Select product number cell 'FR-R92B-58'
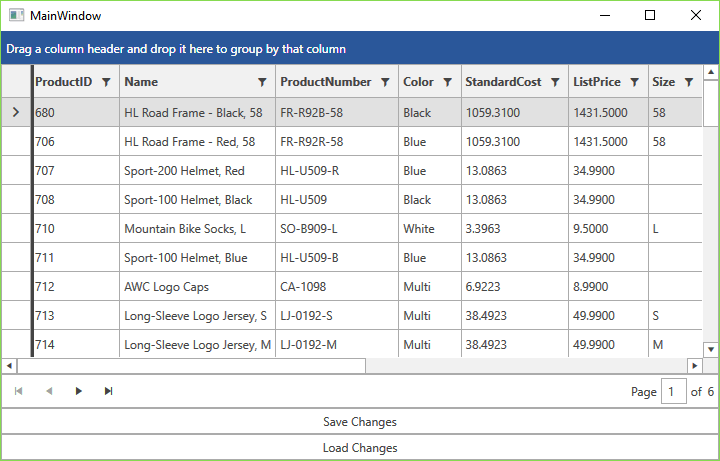This screenshot has height=461, width=720. coord(337,112)
